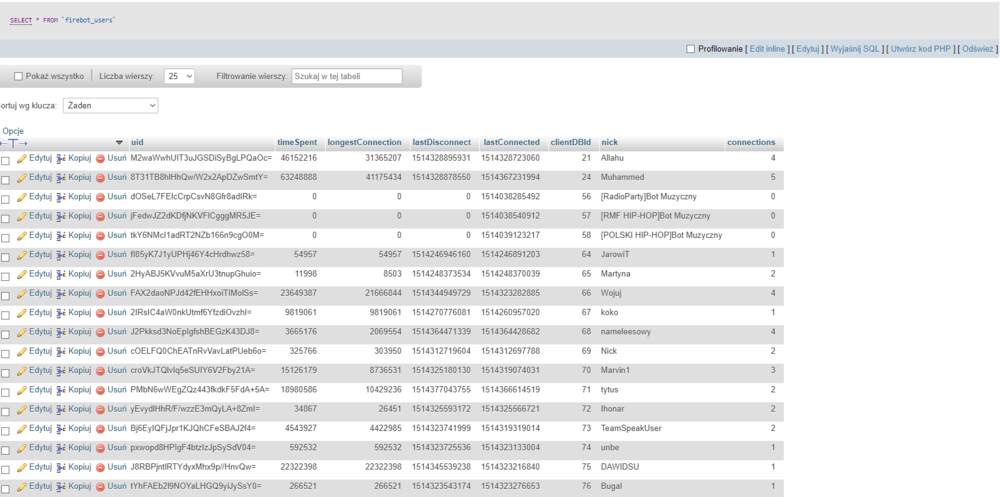Viewport: 1000px width, 497px height.
Task: Click the red delete icon in JarowiT row
Action: click(x=100, y=255)
